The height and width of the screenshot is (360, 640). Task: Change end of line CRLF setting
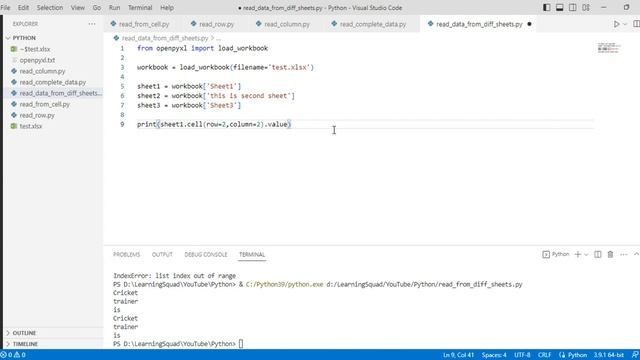pos(544,355)
